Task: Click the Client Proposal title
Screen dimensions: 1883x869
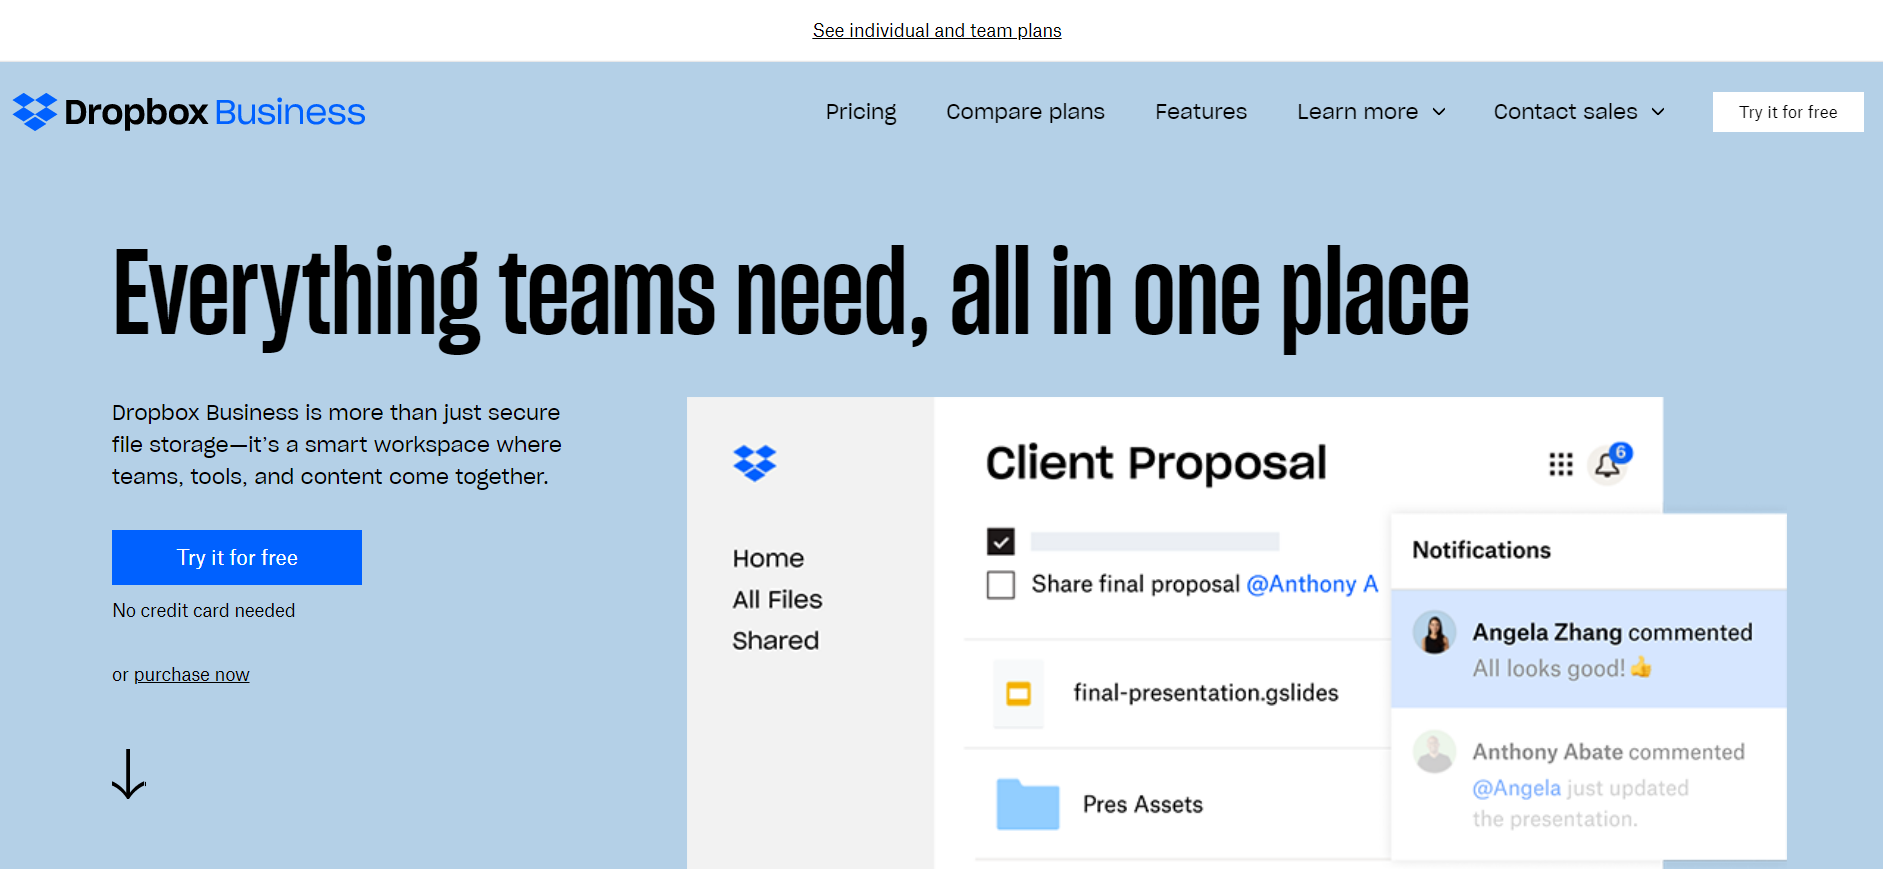Action: [1156, 463]
